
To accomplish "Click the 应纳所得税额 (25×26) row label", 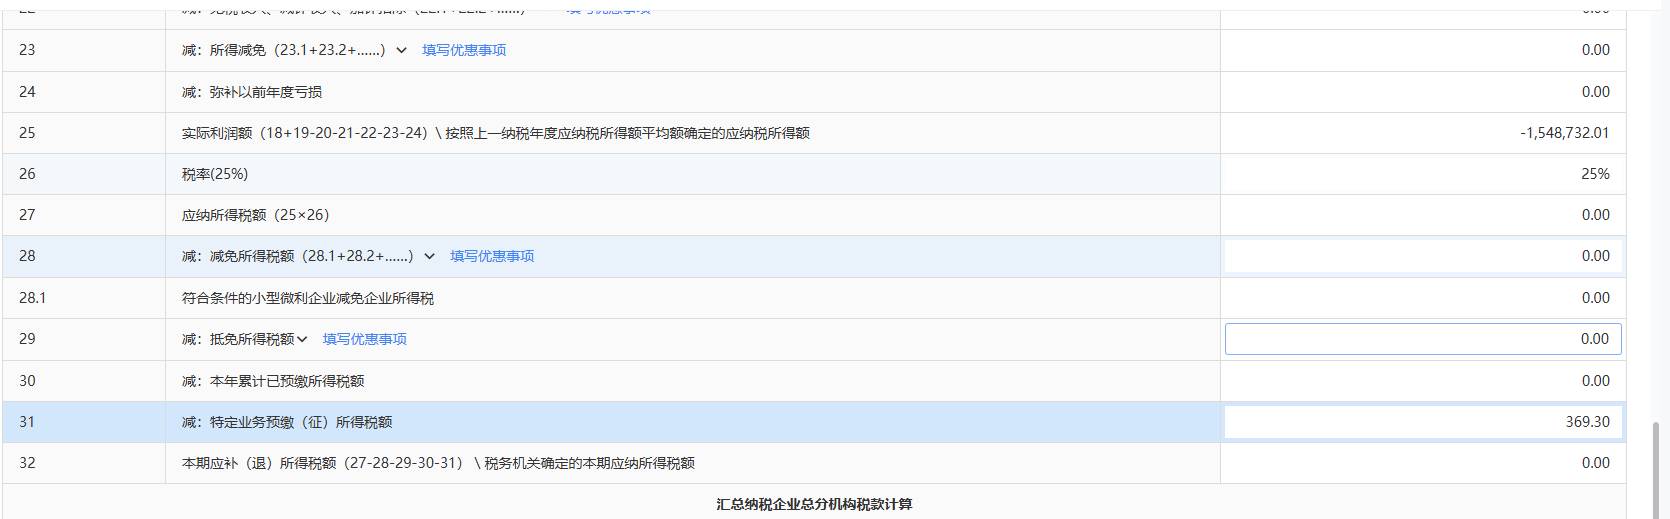I will click(255, 215).
